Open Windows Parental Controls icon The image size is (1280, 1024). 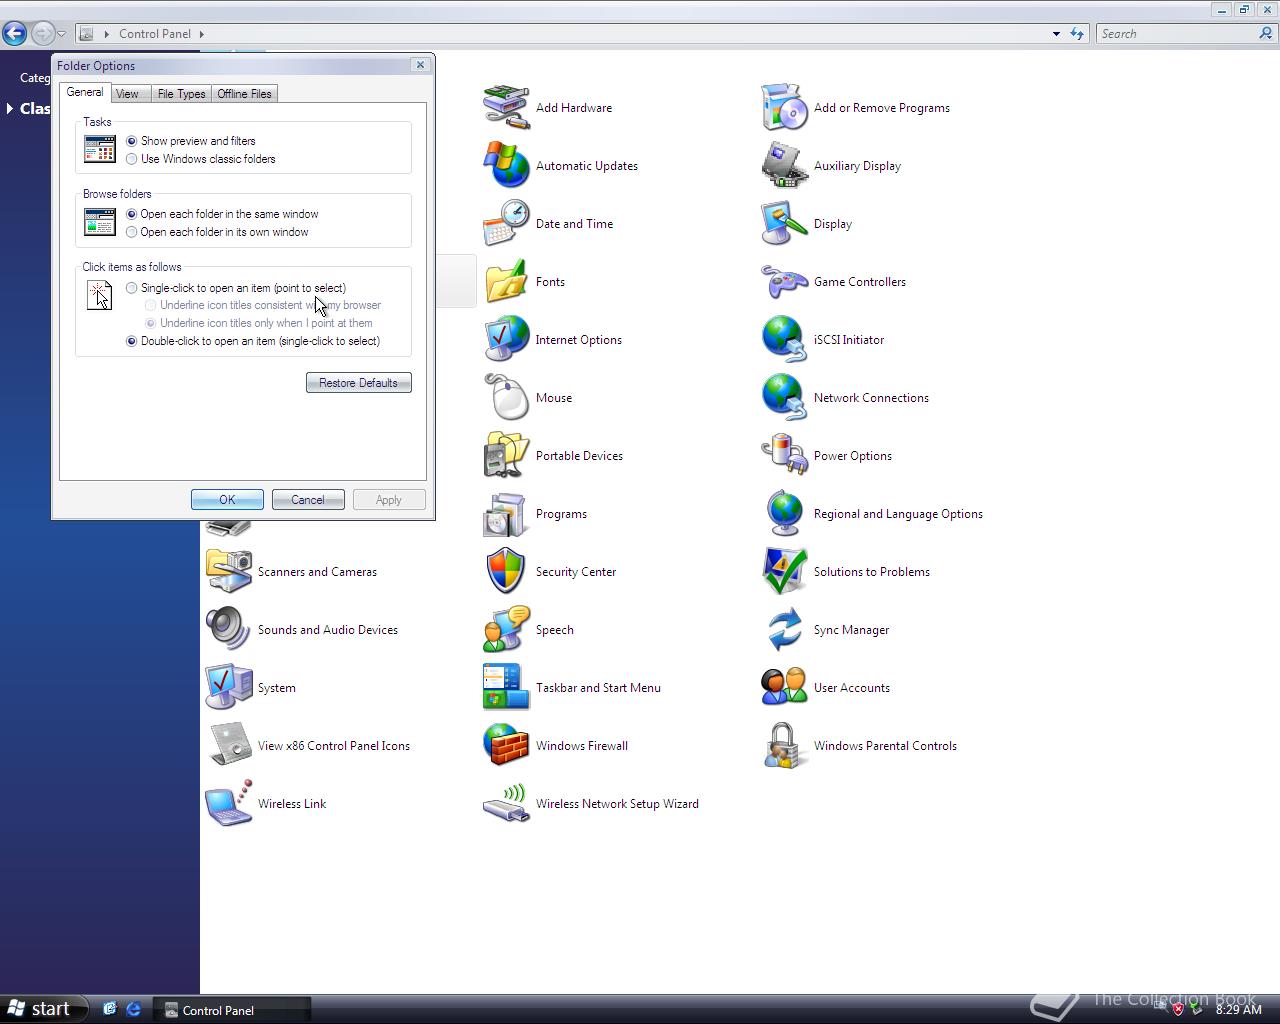(x=784, y=746)
